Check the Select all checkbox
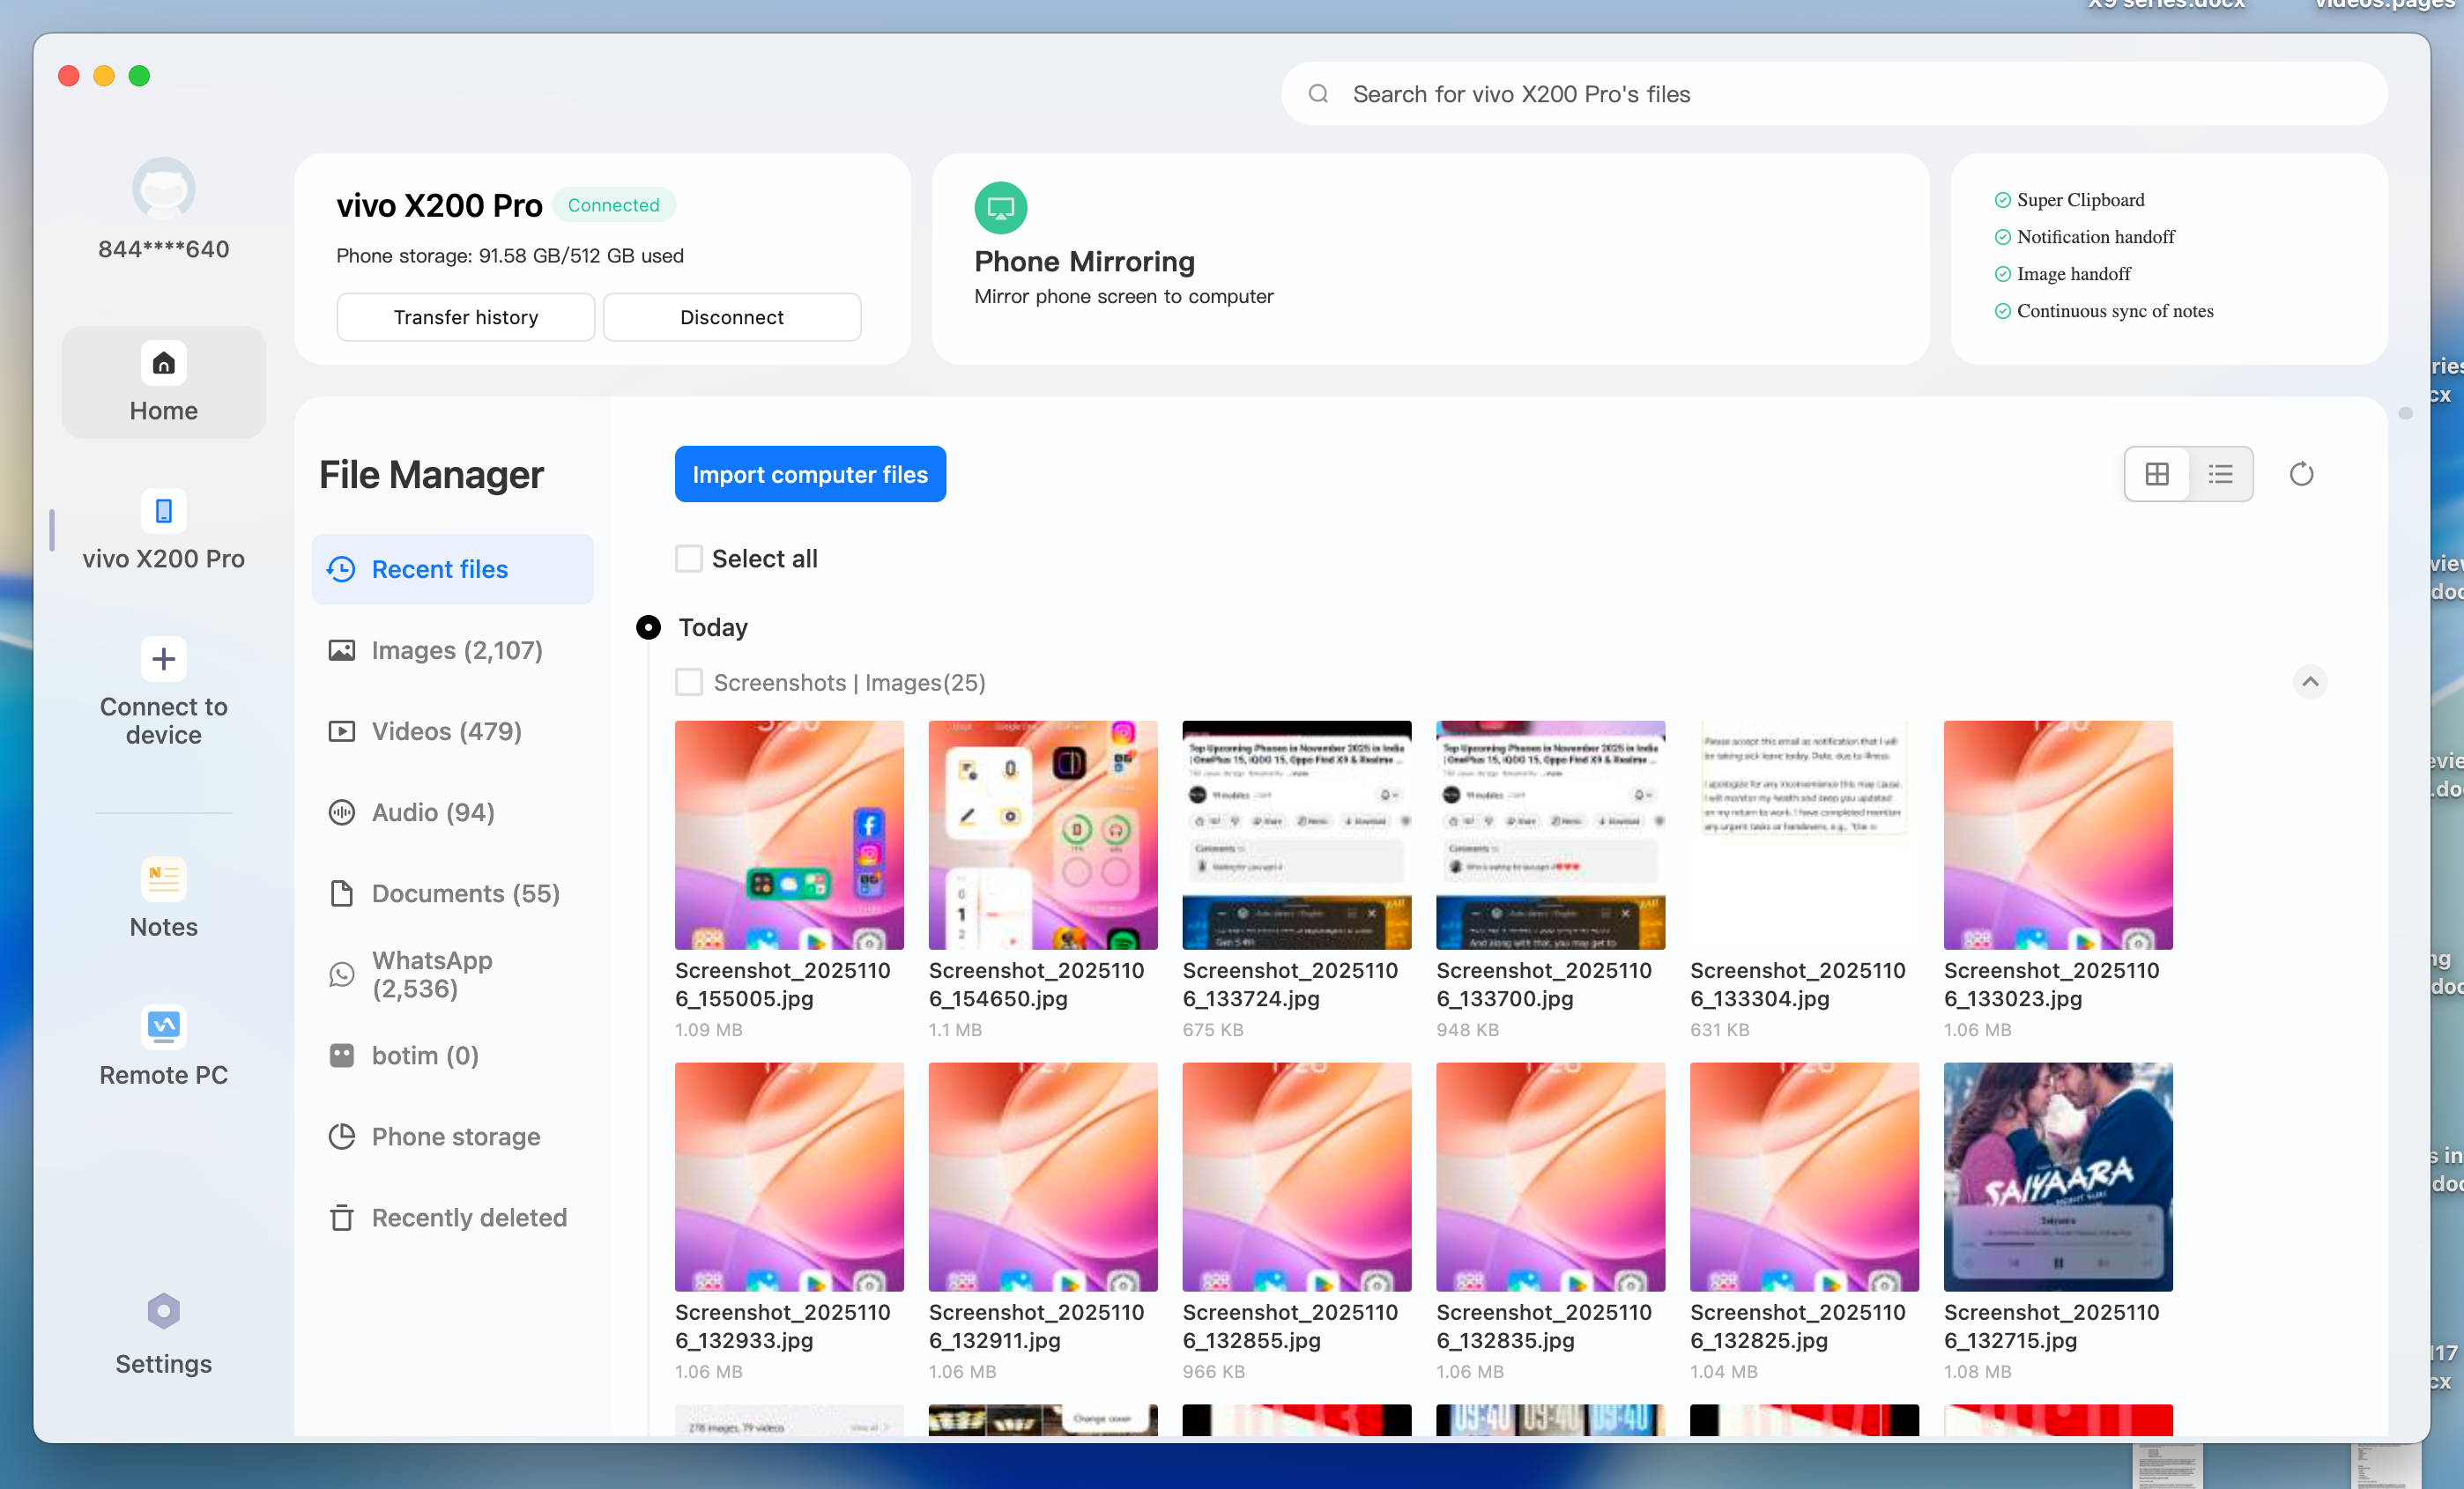 pos(689,558)
